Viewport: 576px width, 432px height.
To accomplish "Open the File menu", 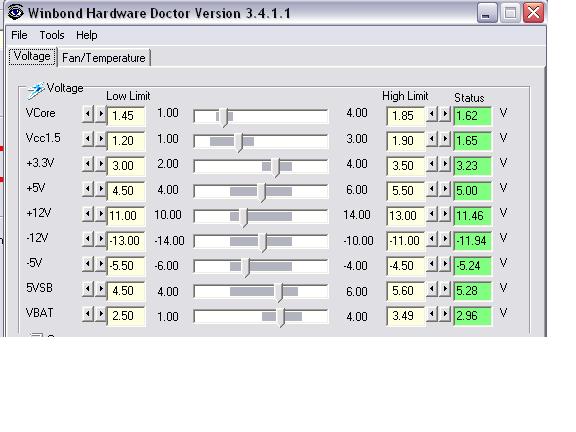I will [x=19, y=35].
